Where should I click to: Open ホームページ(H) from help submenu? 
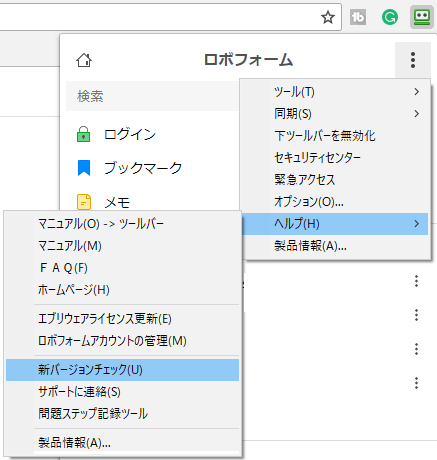pos(123,290)
